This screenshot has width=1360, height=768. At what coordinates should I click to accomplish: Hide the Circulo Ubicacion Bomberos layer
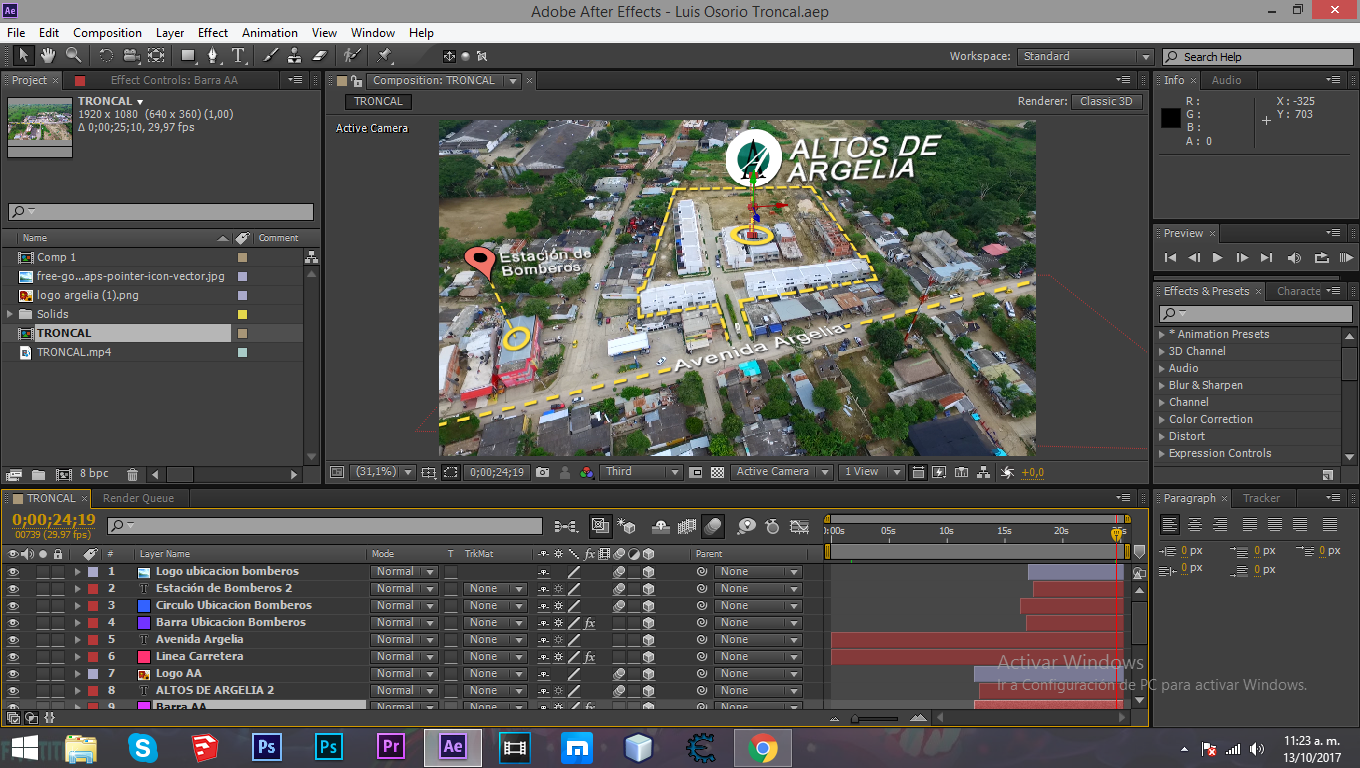coord(13,606)
